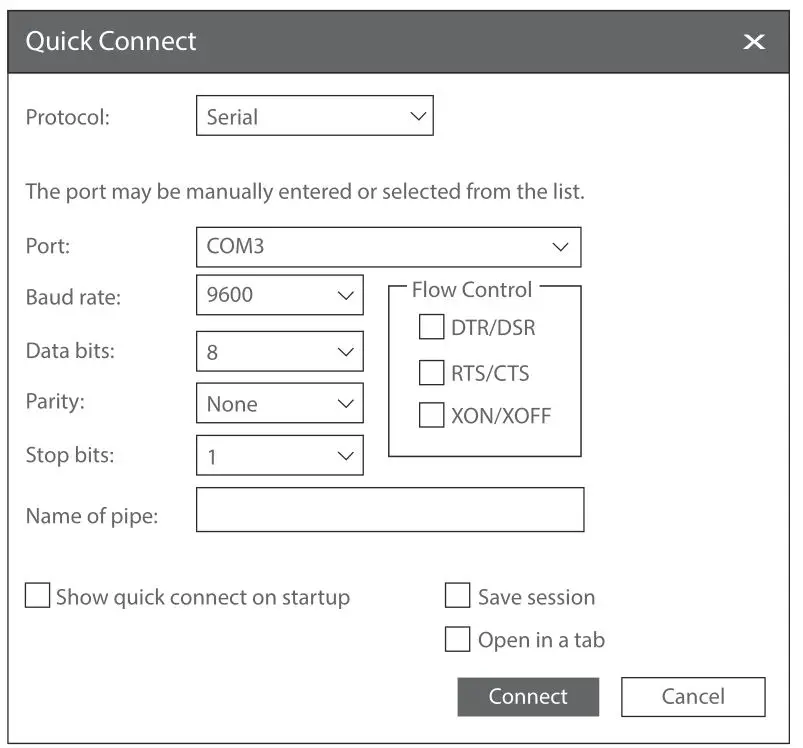
Task: Click the Cancel button
Action: 693,697
